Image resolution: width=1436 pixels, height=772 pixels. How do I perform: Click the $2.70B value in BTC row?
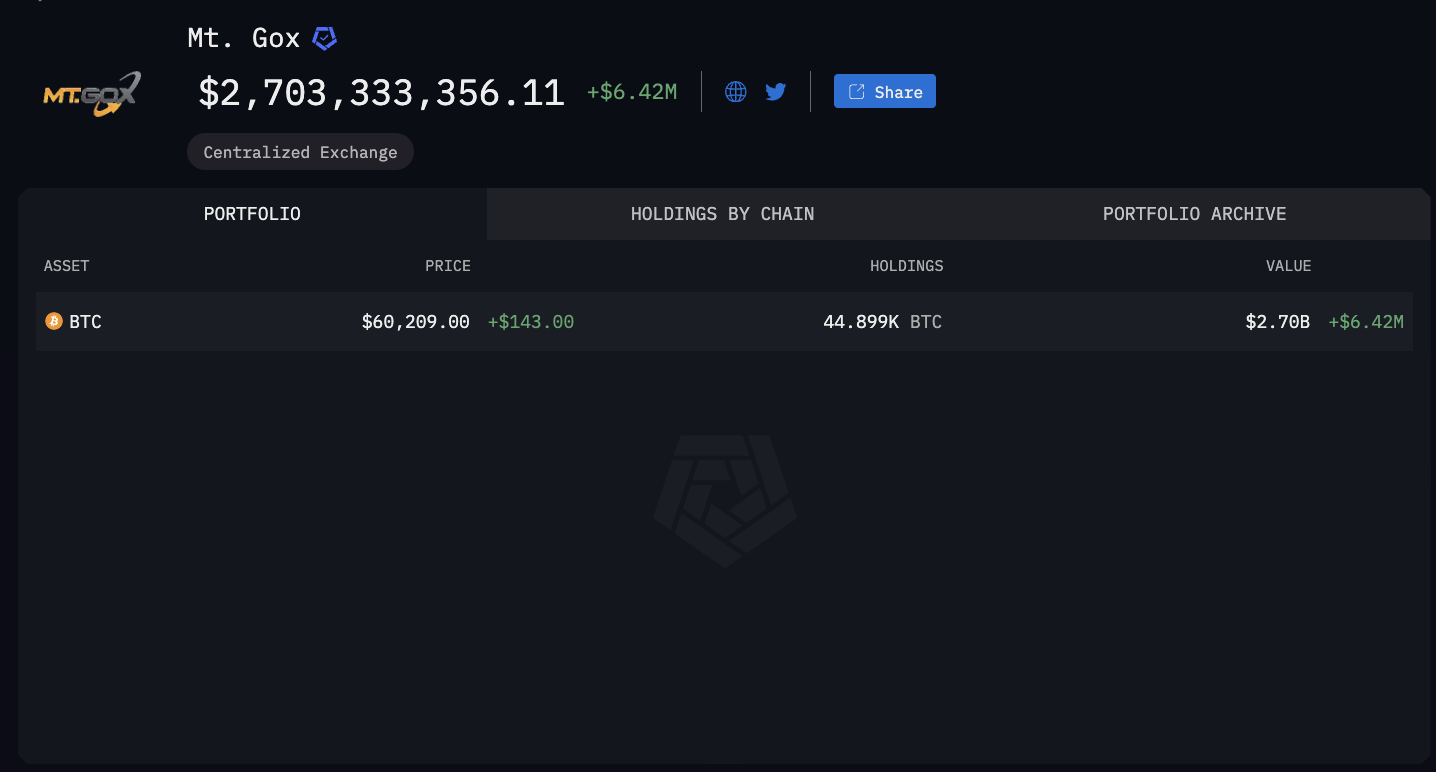[1277, 322]
